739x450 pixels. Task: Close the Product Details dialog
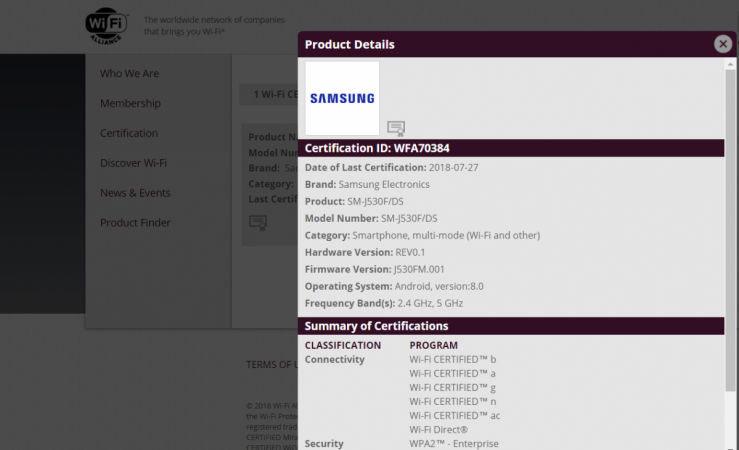(x=723, y=44)
